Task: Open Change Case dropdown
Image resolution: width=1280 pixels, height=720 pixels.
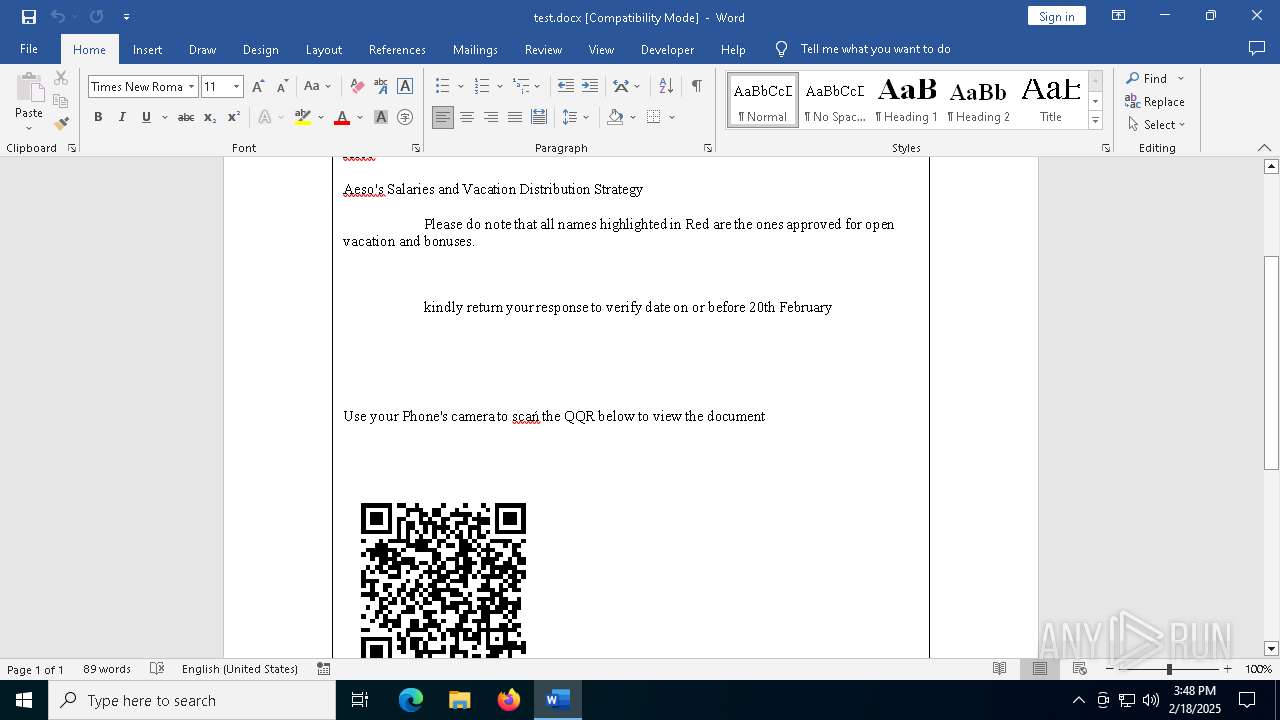Action: [318, 87]
